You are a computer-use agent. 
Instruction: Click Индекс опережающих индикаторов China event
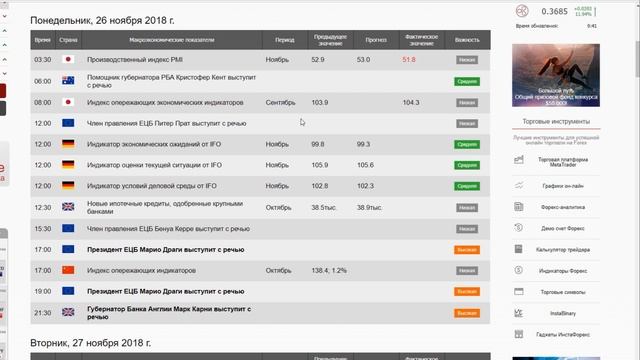click(141, 270)
